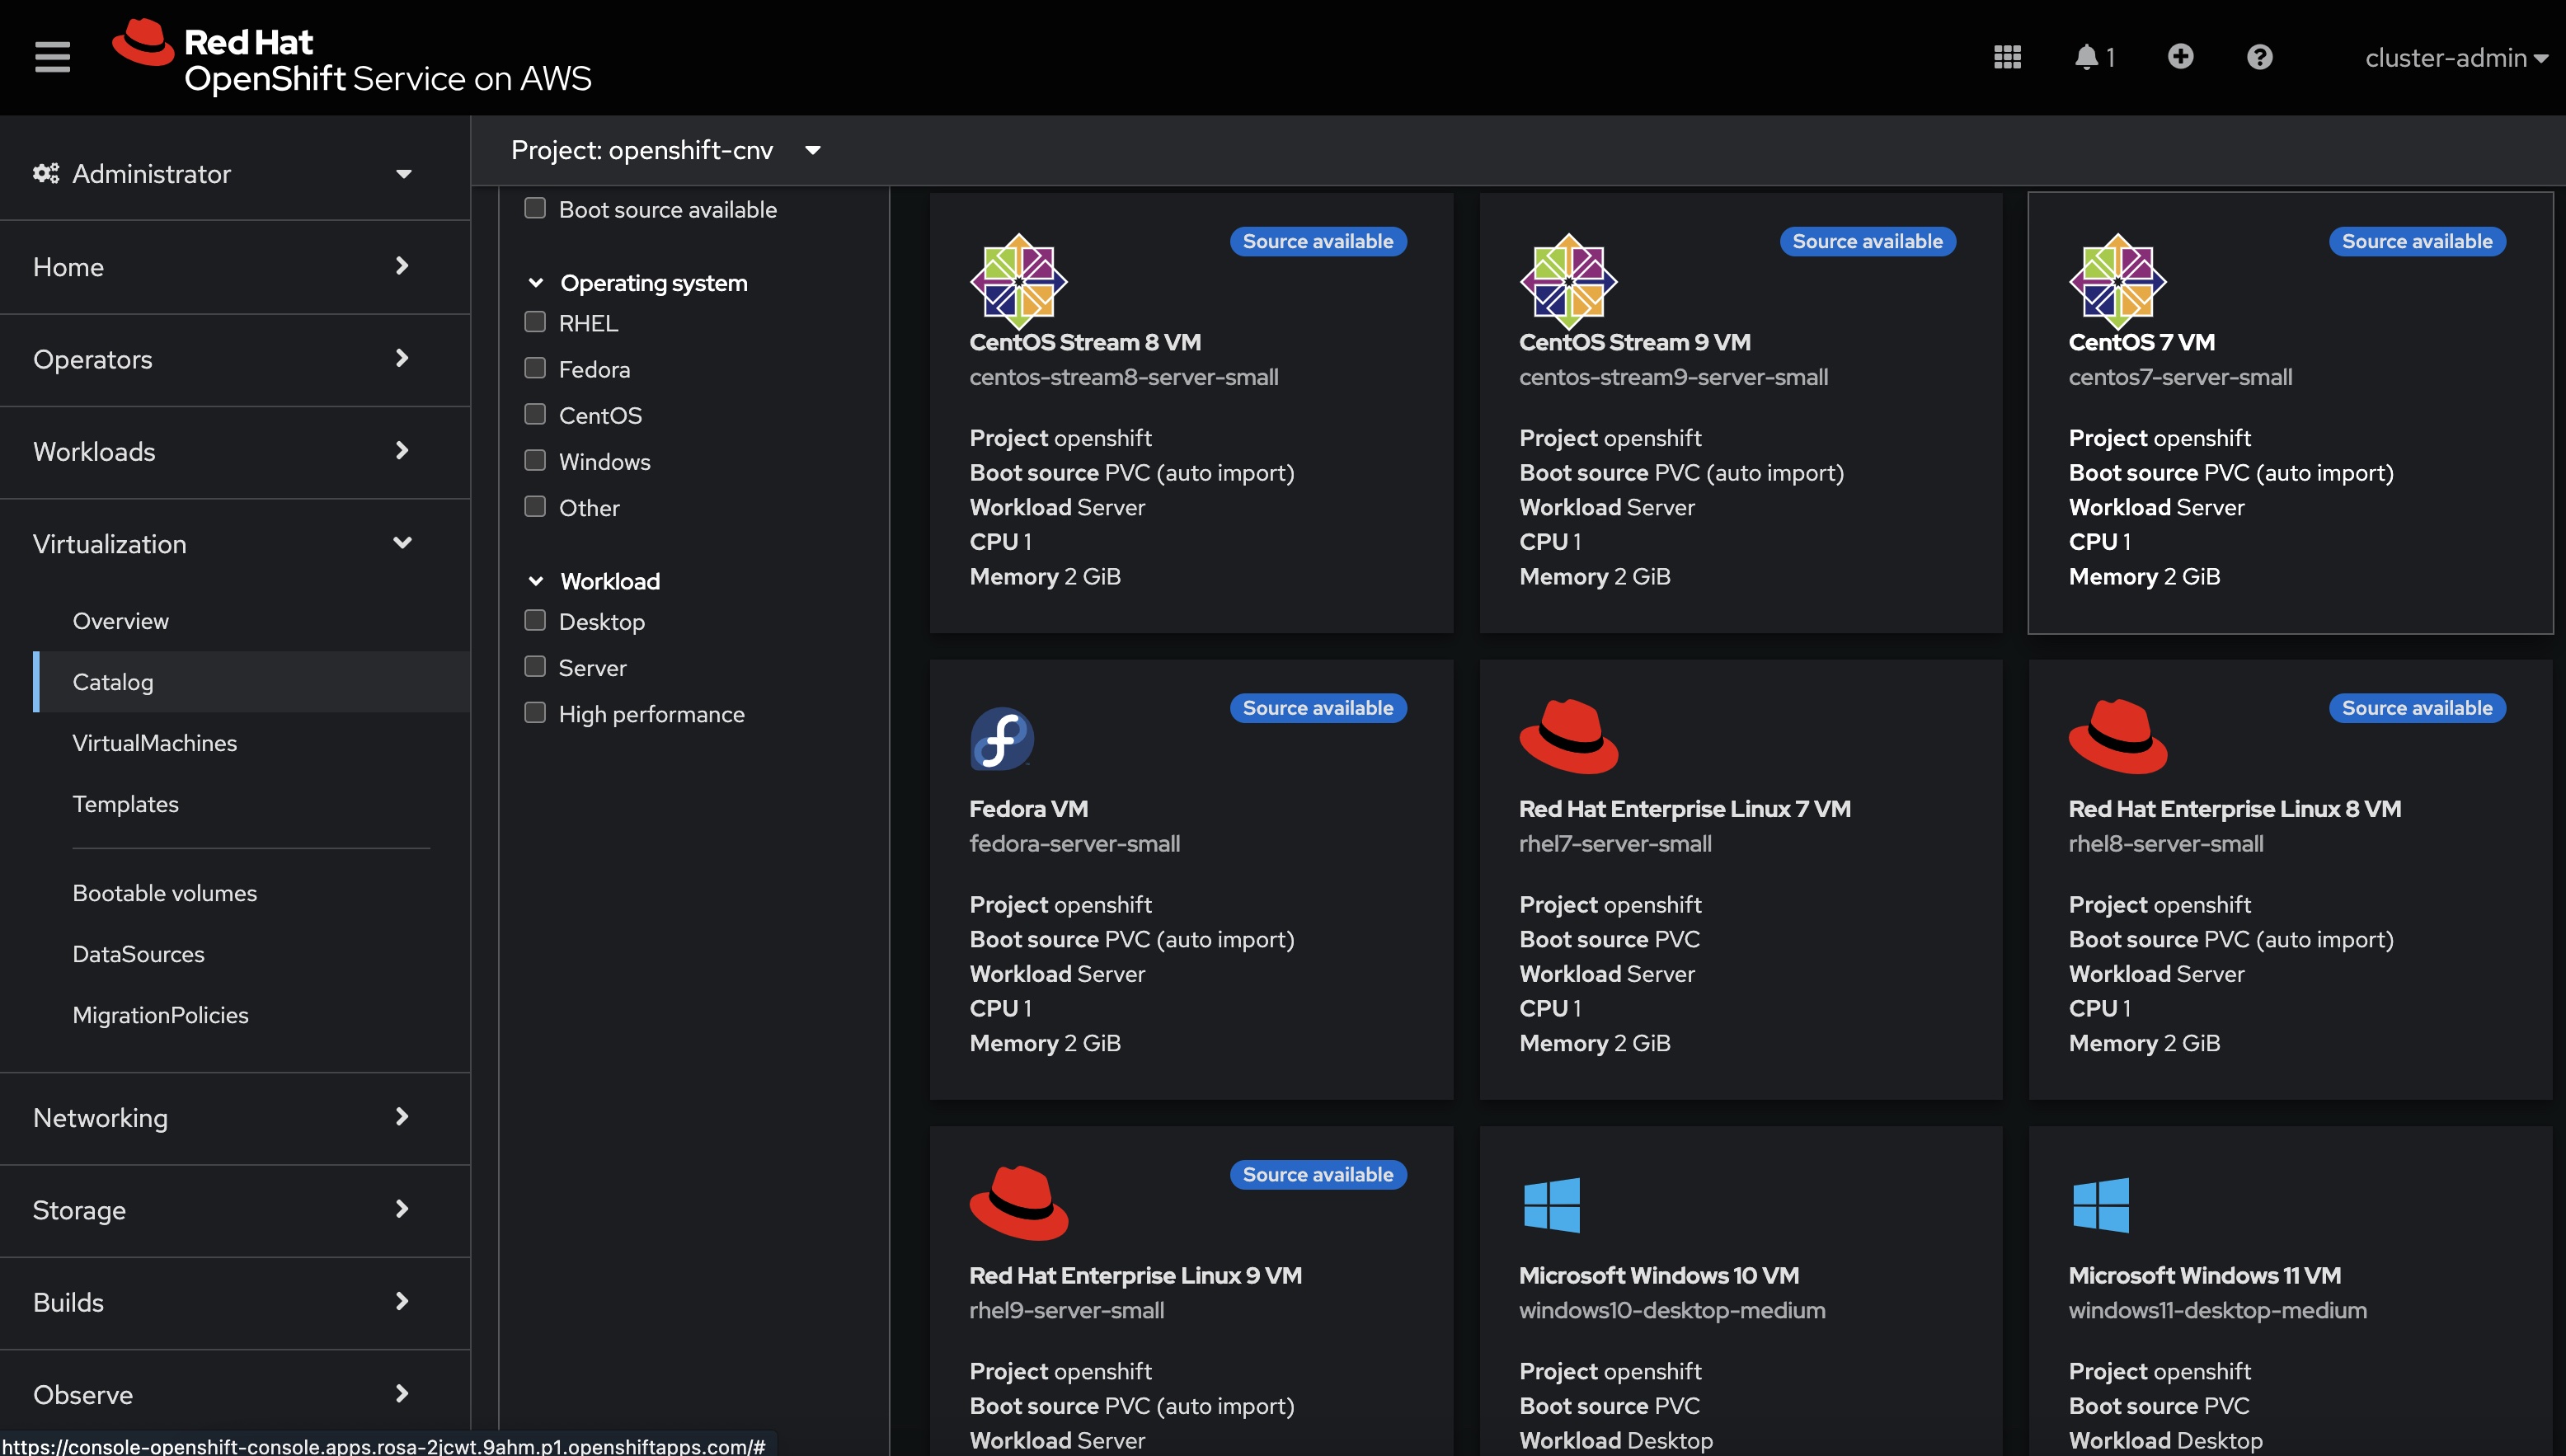Open the hamburger navigation menu icon
Image resolution: width=2566 pixels, height=1456 pixels.
click(52, 57)
